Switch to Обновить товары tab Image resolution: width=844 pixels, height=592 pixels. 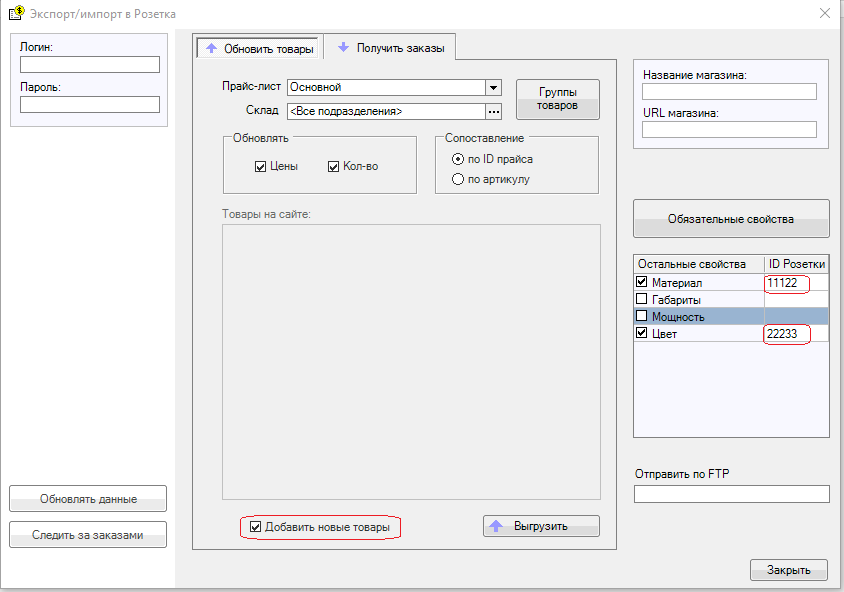coord(259,48)
